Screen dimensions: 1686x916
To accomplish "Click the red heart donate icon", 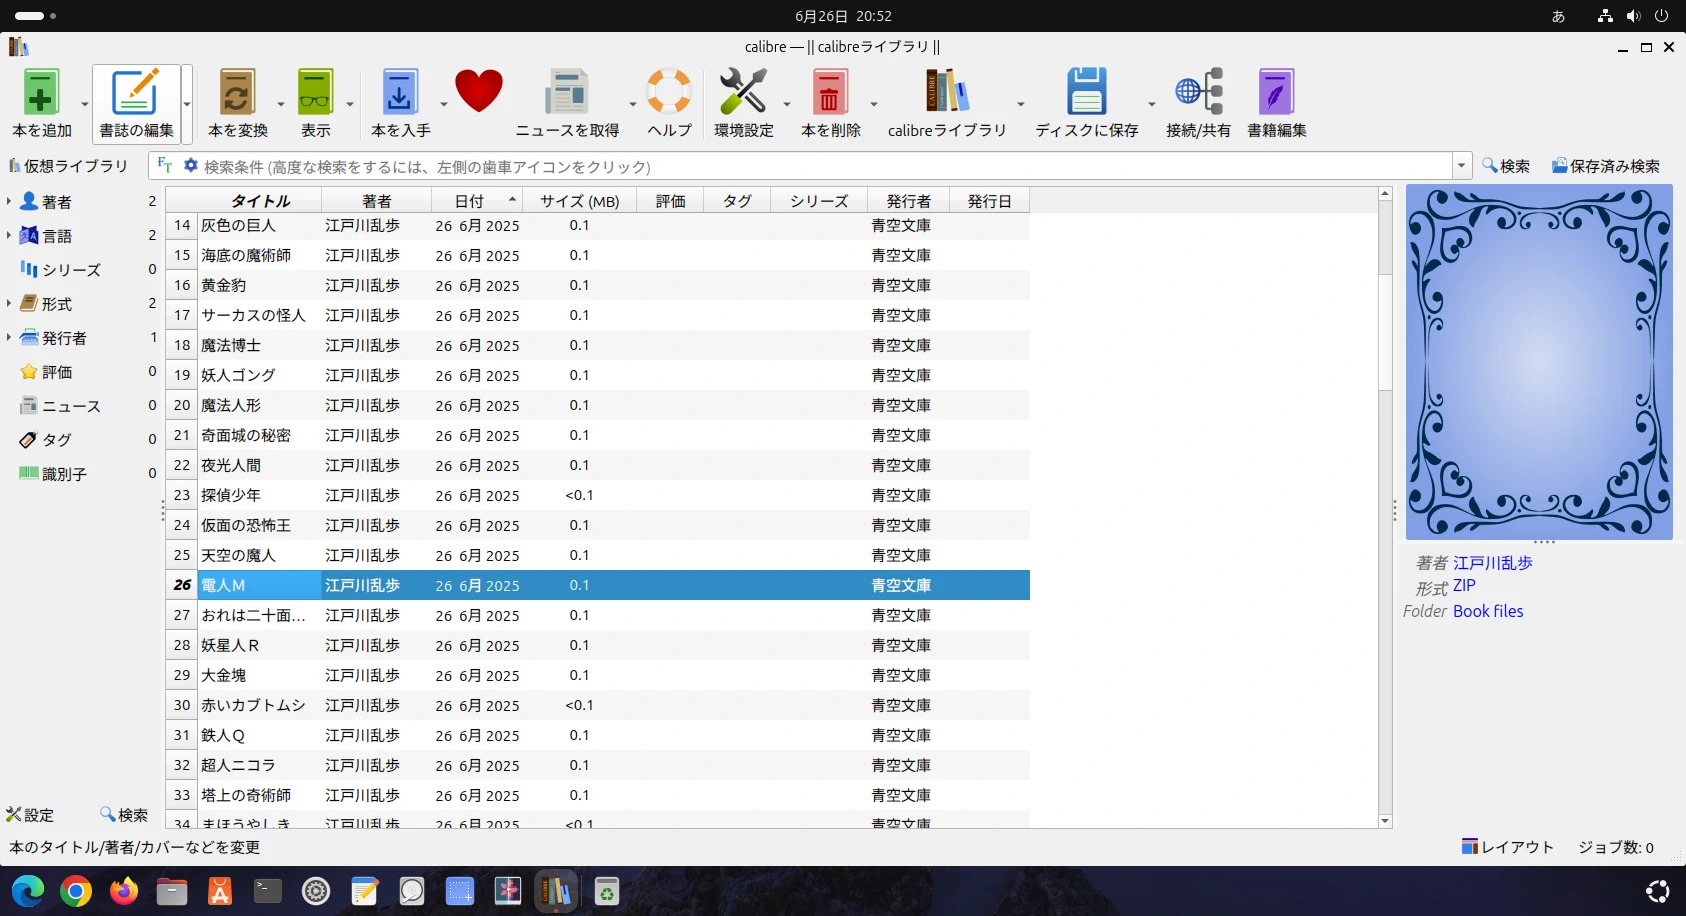I will [x=478, y=92].
